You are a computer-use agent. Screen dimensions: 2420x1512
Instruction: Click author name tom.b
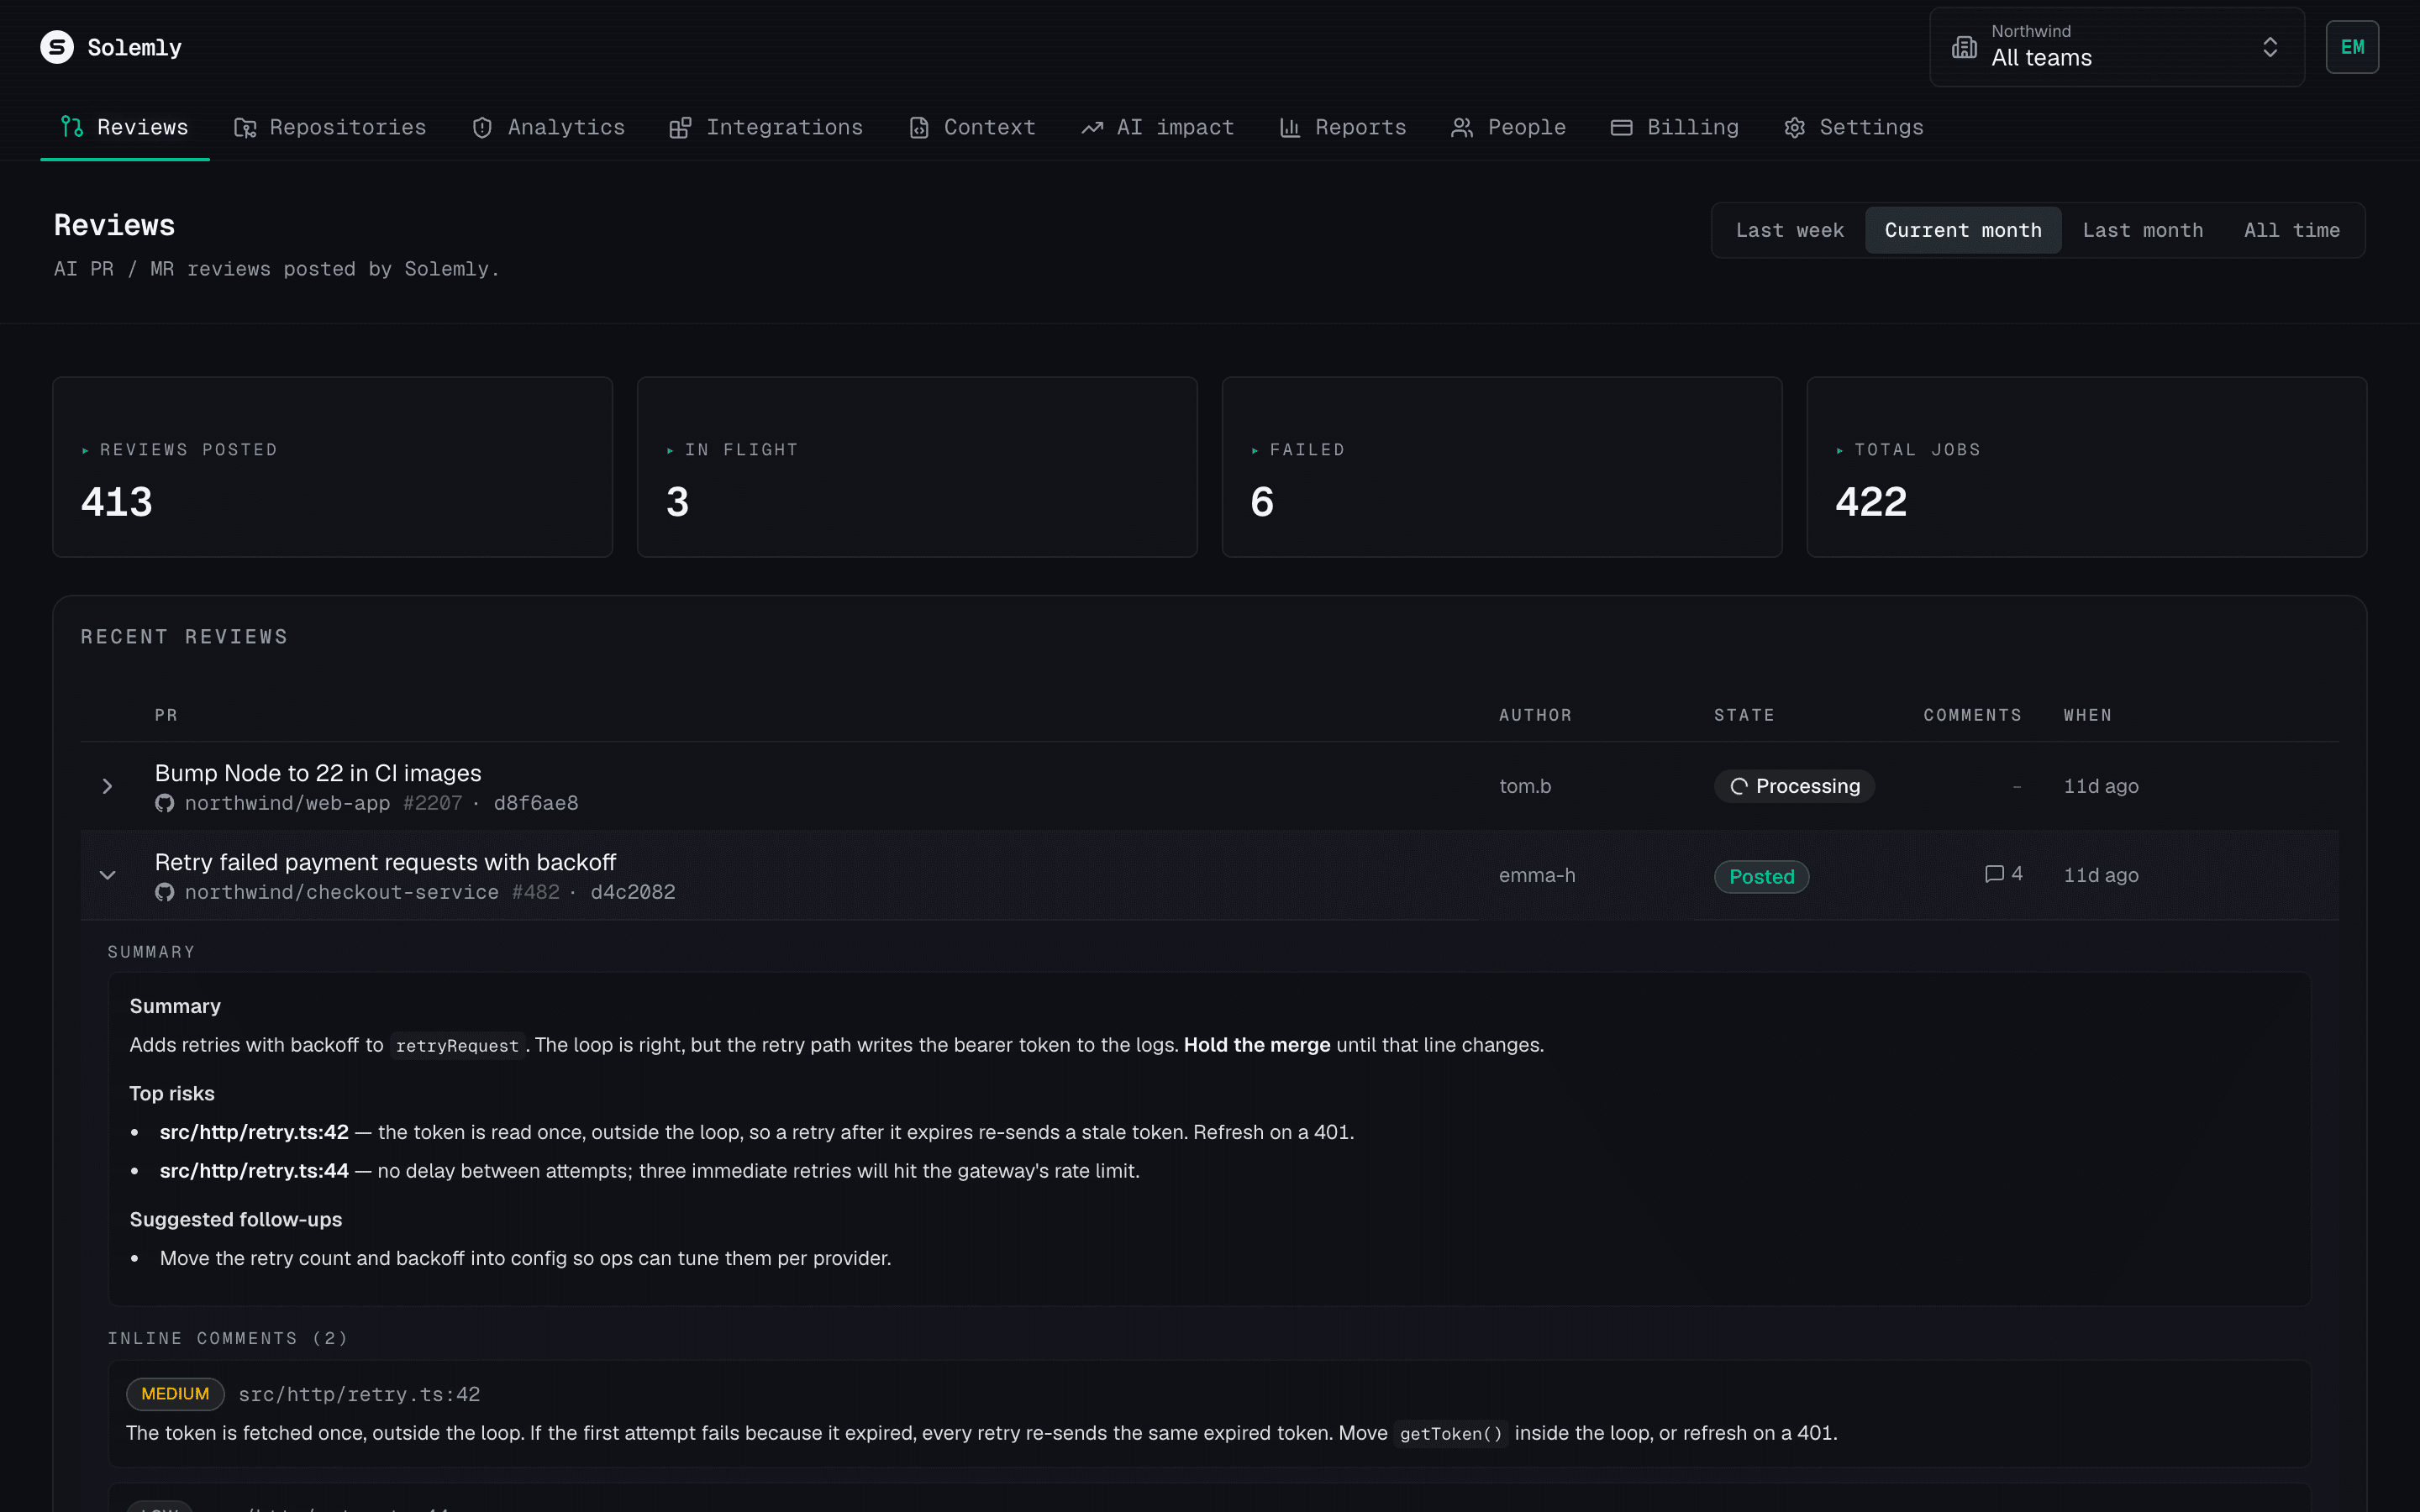[x=1525, y=786]
